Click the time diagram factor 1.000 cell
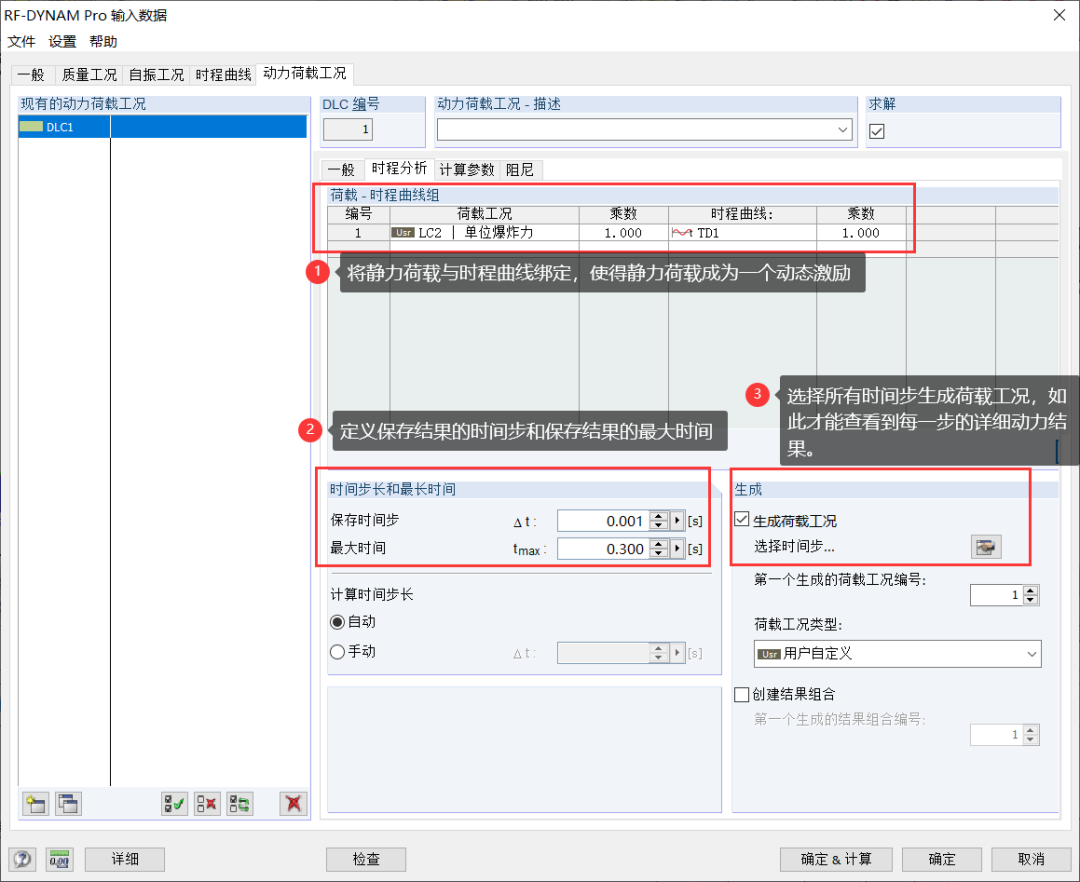 click(861, 233)
